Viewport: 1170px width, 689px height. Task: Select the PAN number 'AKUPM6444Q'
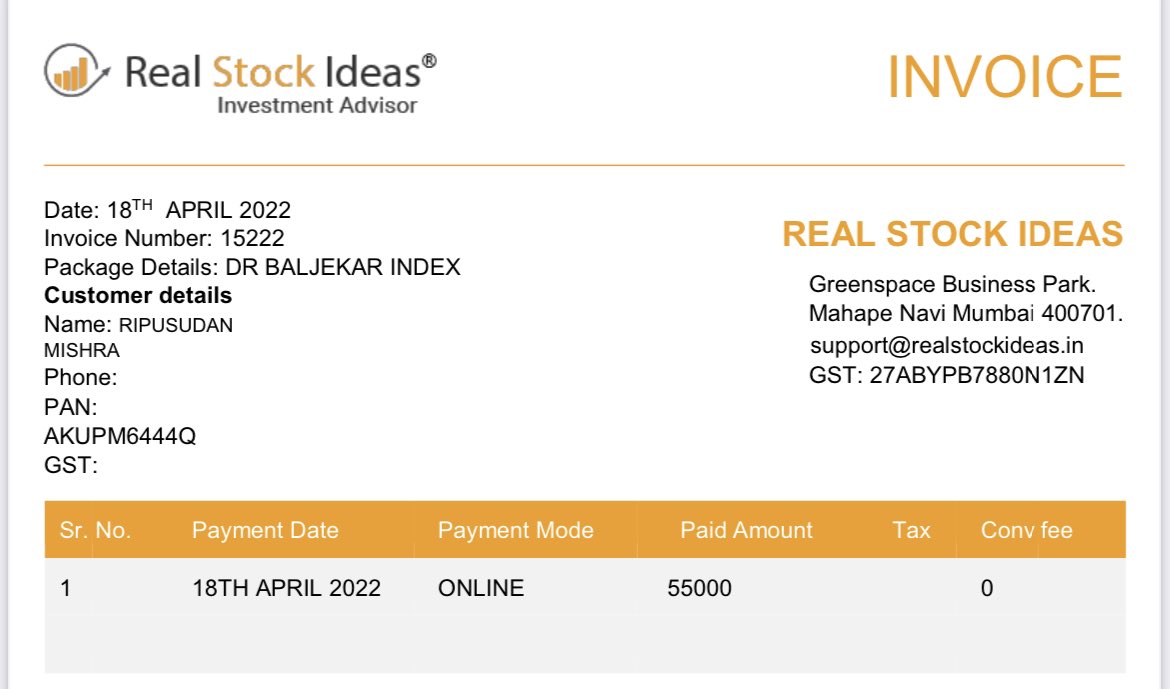pyautogui.click(x=120, y=436)
